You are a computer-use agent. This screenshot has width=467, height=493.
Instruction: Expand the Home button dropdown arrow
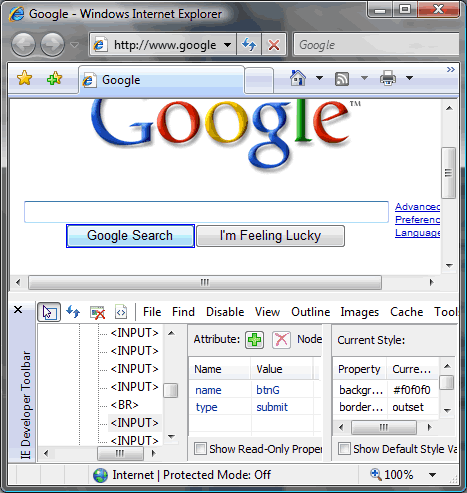[x=319, y=78]
